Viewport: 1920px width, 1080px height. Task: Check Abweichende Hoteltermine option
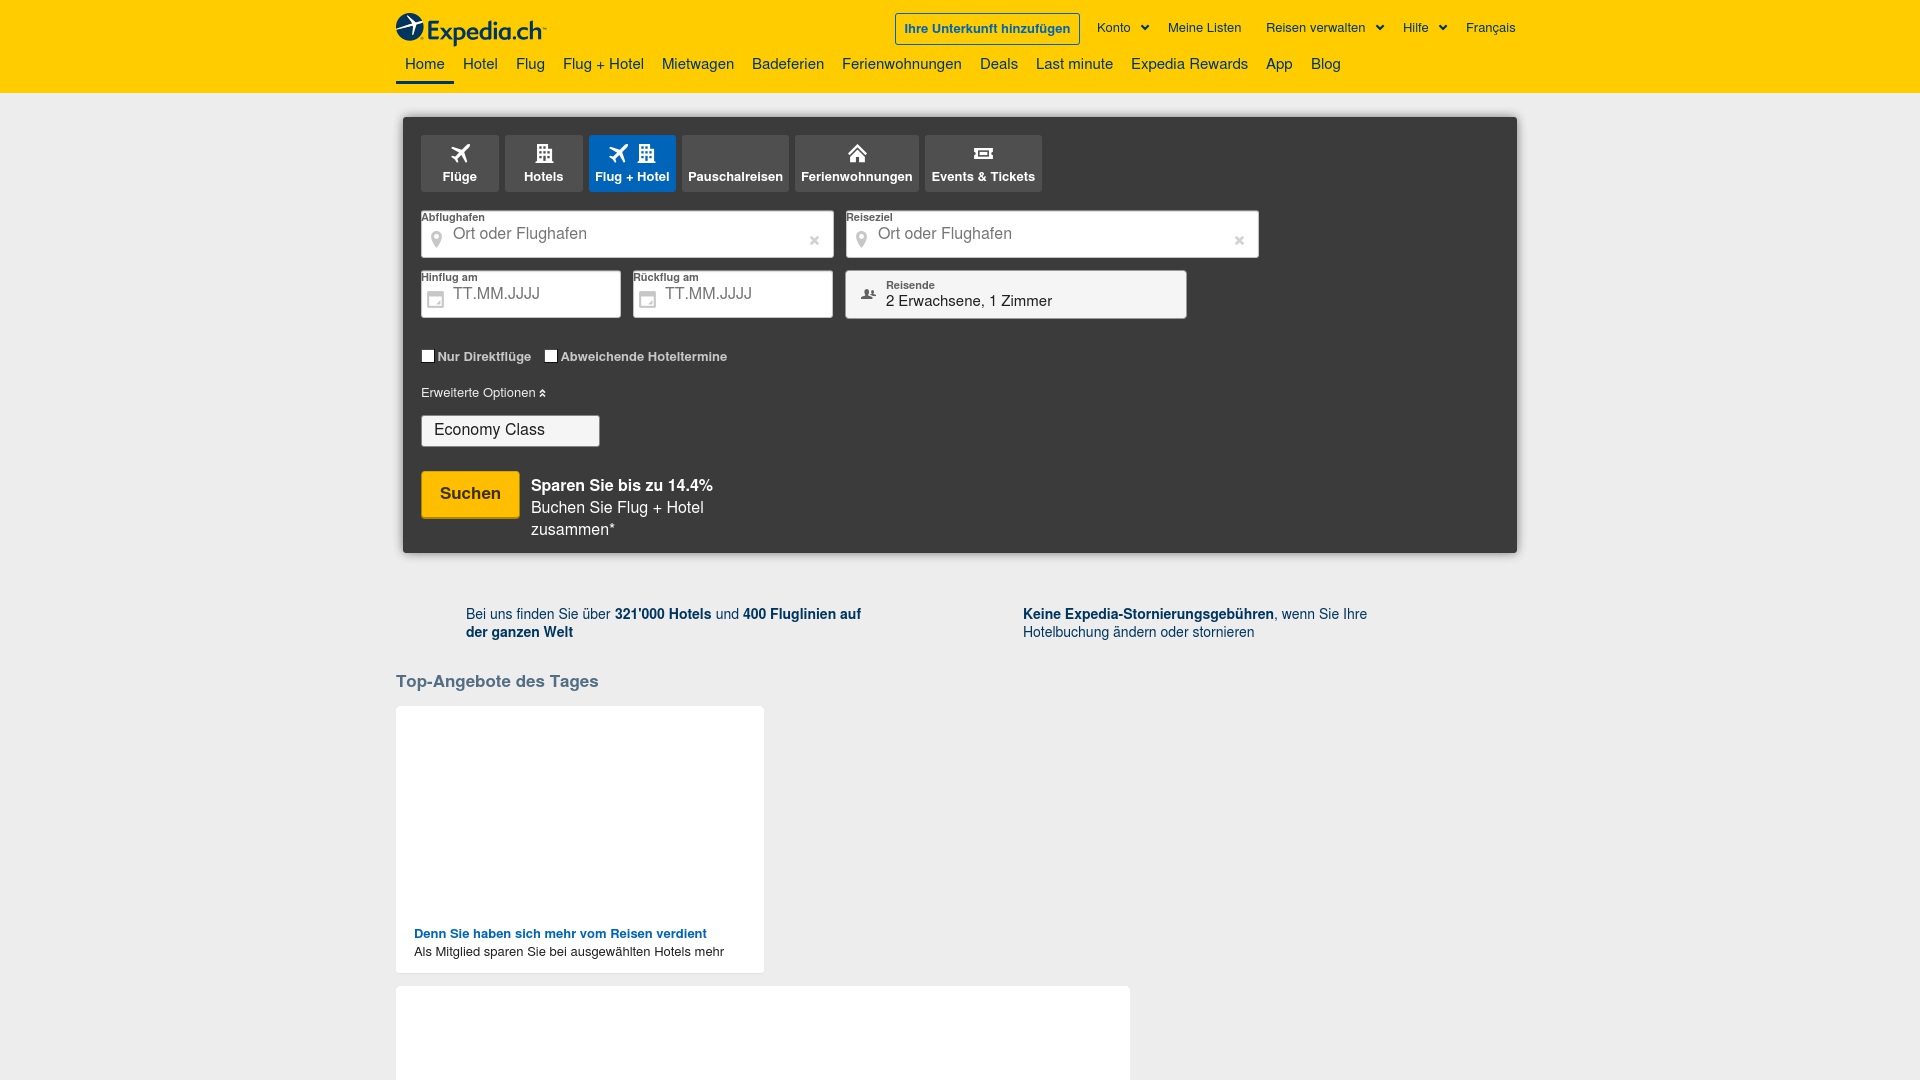click(550, 355)
